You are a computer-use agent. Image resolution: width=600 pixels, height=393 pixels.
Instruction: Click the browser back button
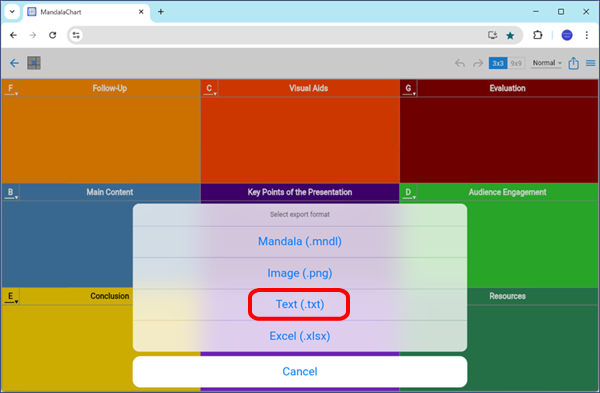pos(13,35)
